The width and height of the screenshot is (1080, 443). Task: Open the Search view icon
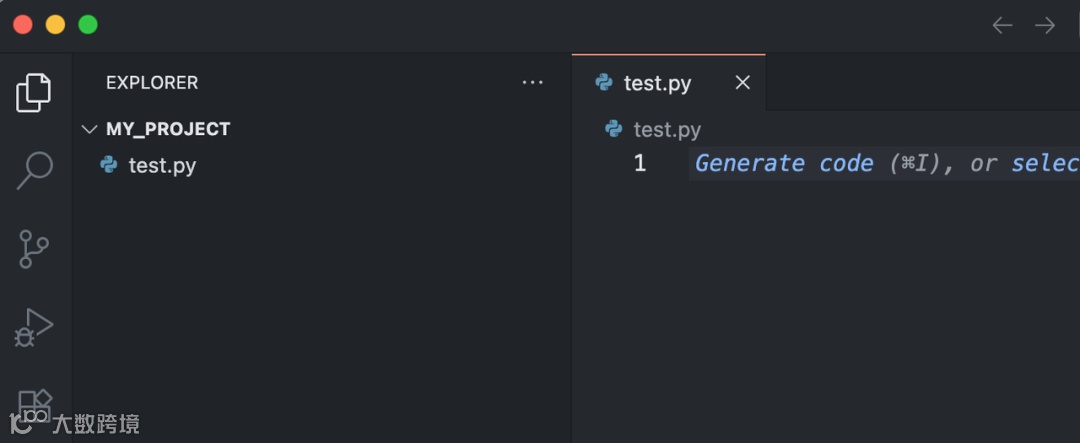(35, 170)
